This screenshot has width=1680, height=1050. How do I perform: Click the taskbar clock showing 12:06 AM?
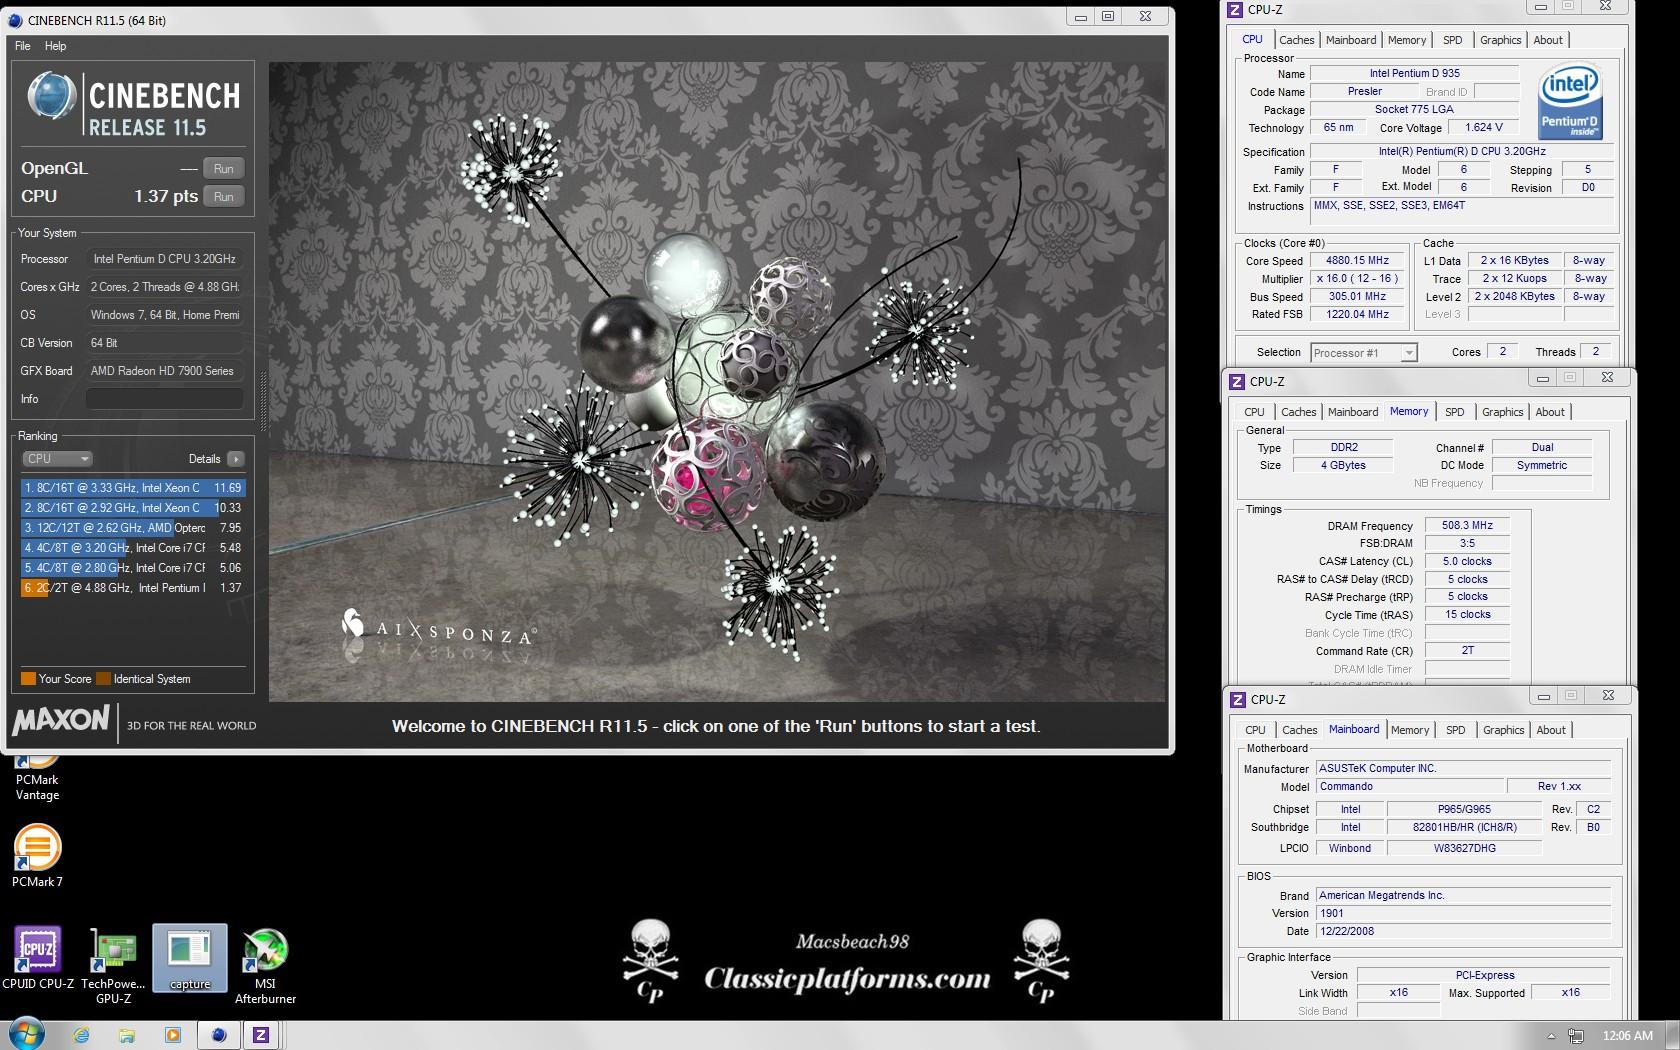1627,1036
